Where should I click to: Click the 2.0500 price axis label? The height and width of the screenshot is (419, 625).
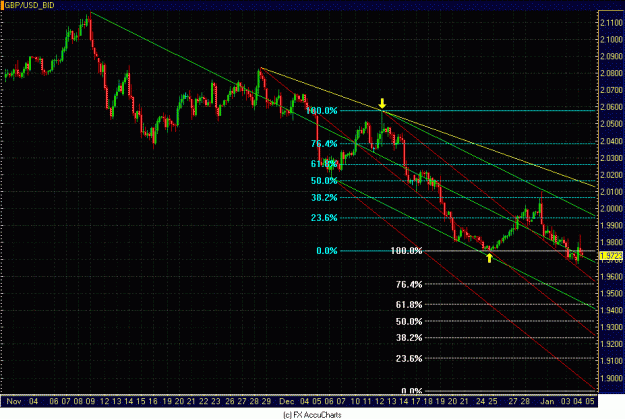click(611, 124)
